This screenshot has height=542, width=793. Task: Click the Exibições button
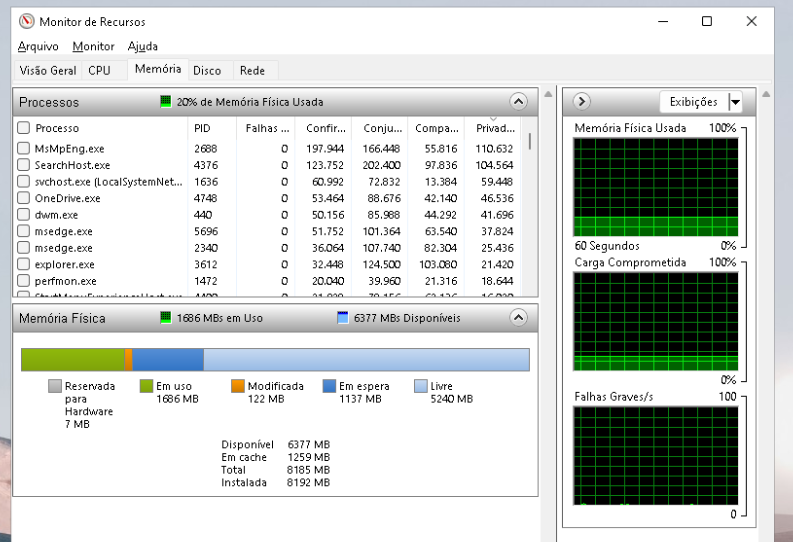pyautogui.click(x=693, y=102)
